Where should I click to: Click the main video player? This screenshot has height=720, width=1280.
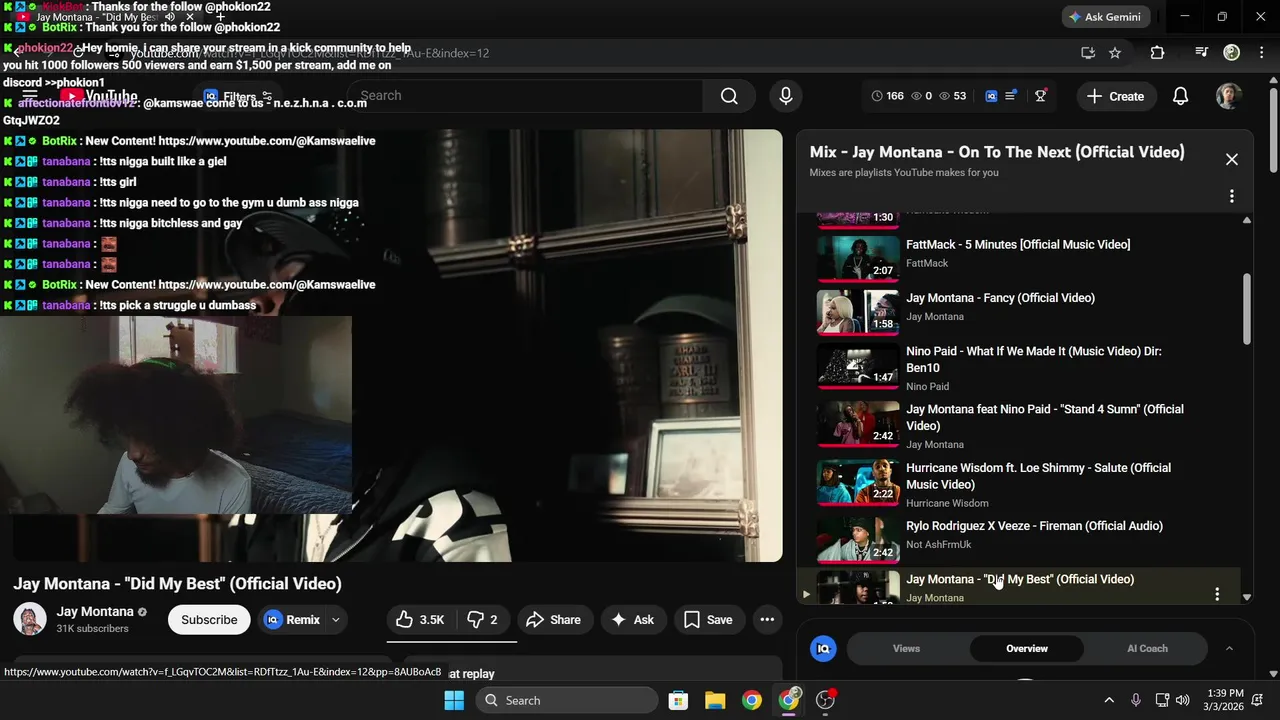point(397,345)
